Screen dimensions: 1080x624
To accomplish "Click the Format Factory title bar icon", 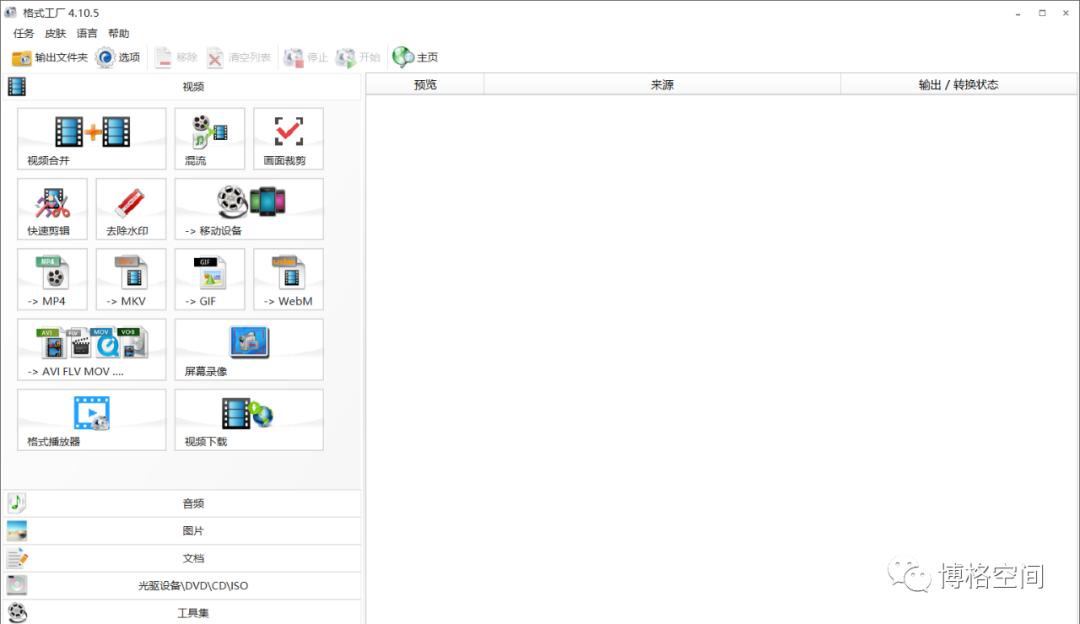I will point(10,12).
